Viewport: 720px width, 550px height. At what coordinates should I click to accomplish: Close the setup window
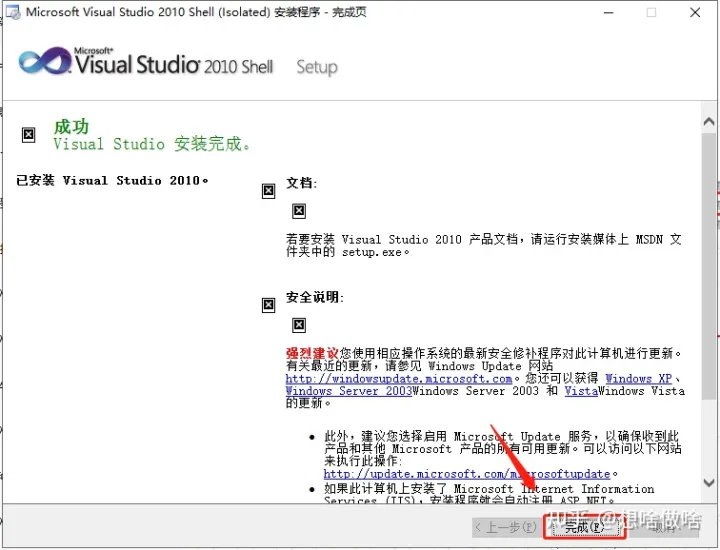[x=695, y=12]
